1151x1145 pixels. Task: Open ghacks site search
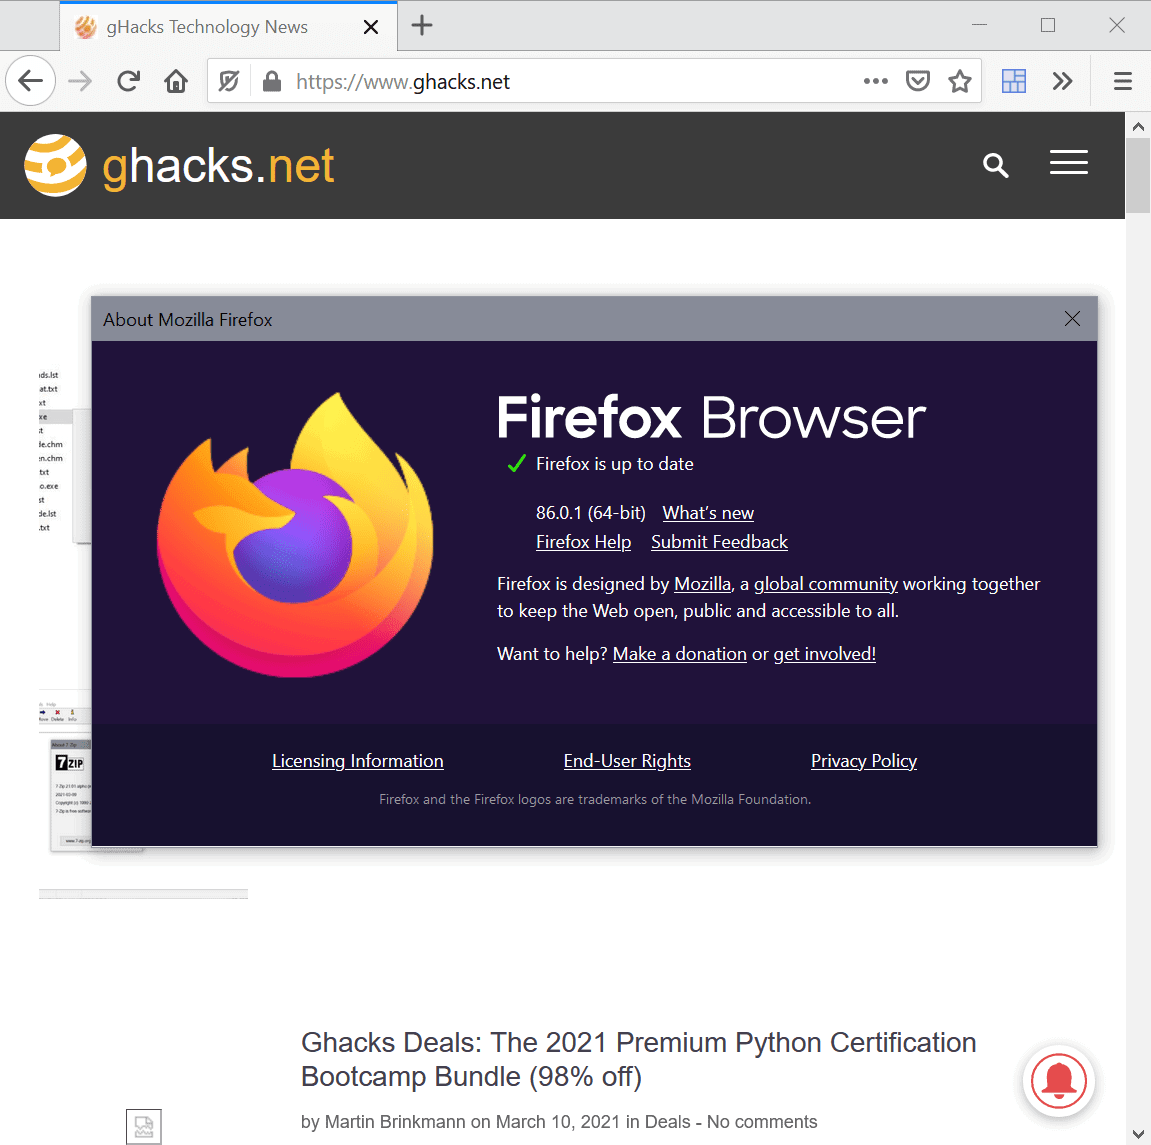995,165
